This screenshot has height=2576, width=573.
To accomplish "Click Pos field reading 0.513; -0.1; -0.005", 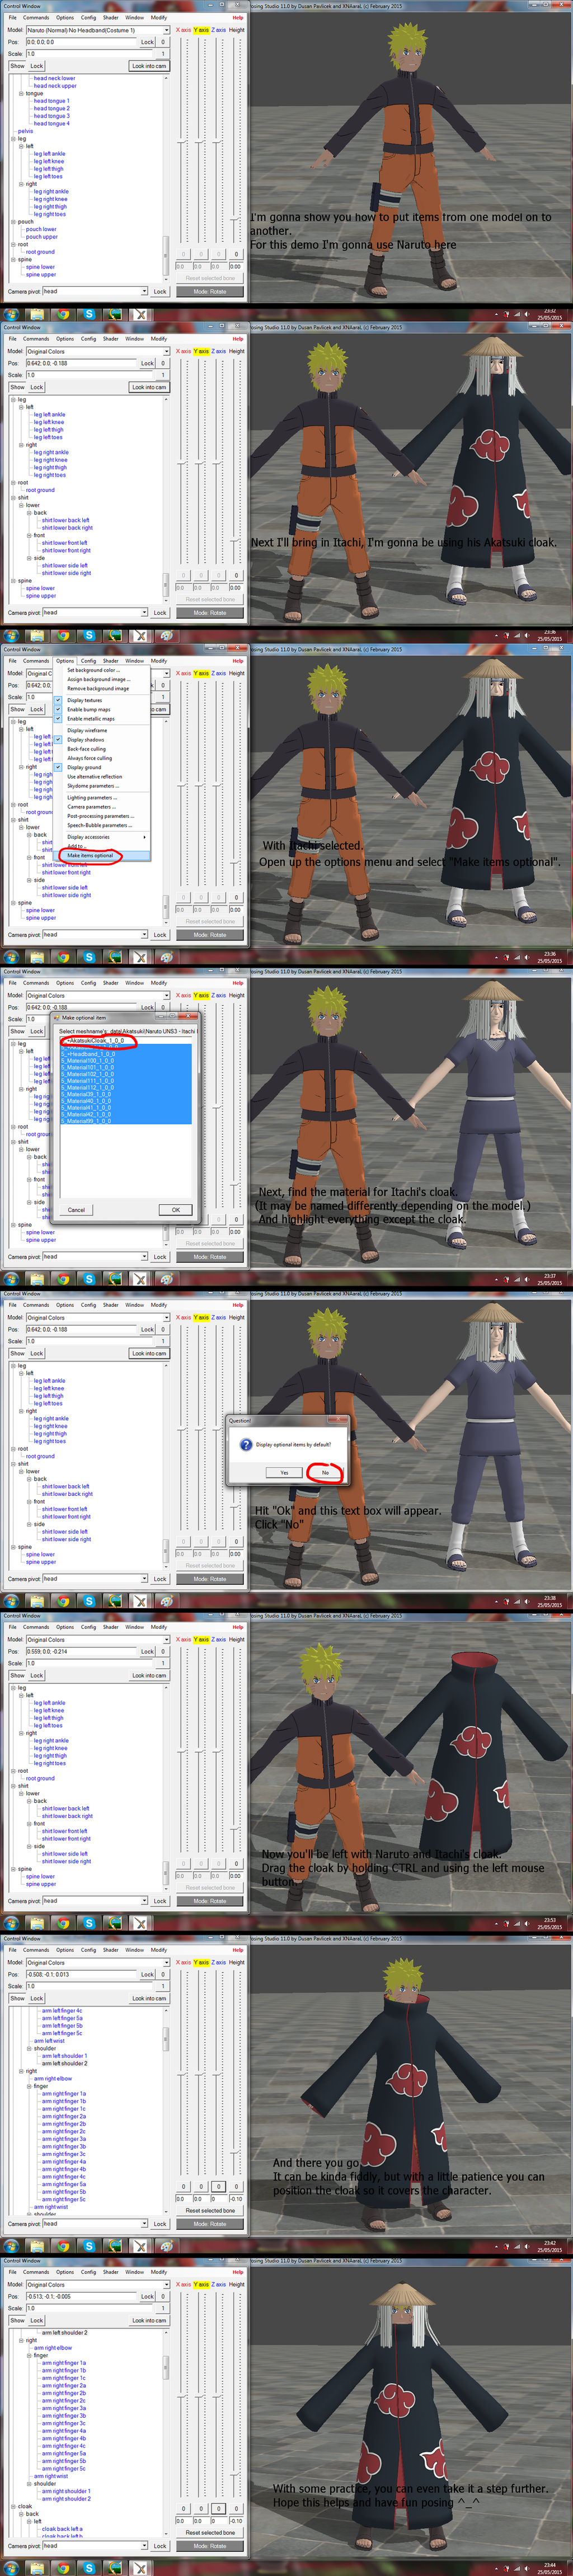I will tap(81, 2296).
